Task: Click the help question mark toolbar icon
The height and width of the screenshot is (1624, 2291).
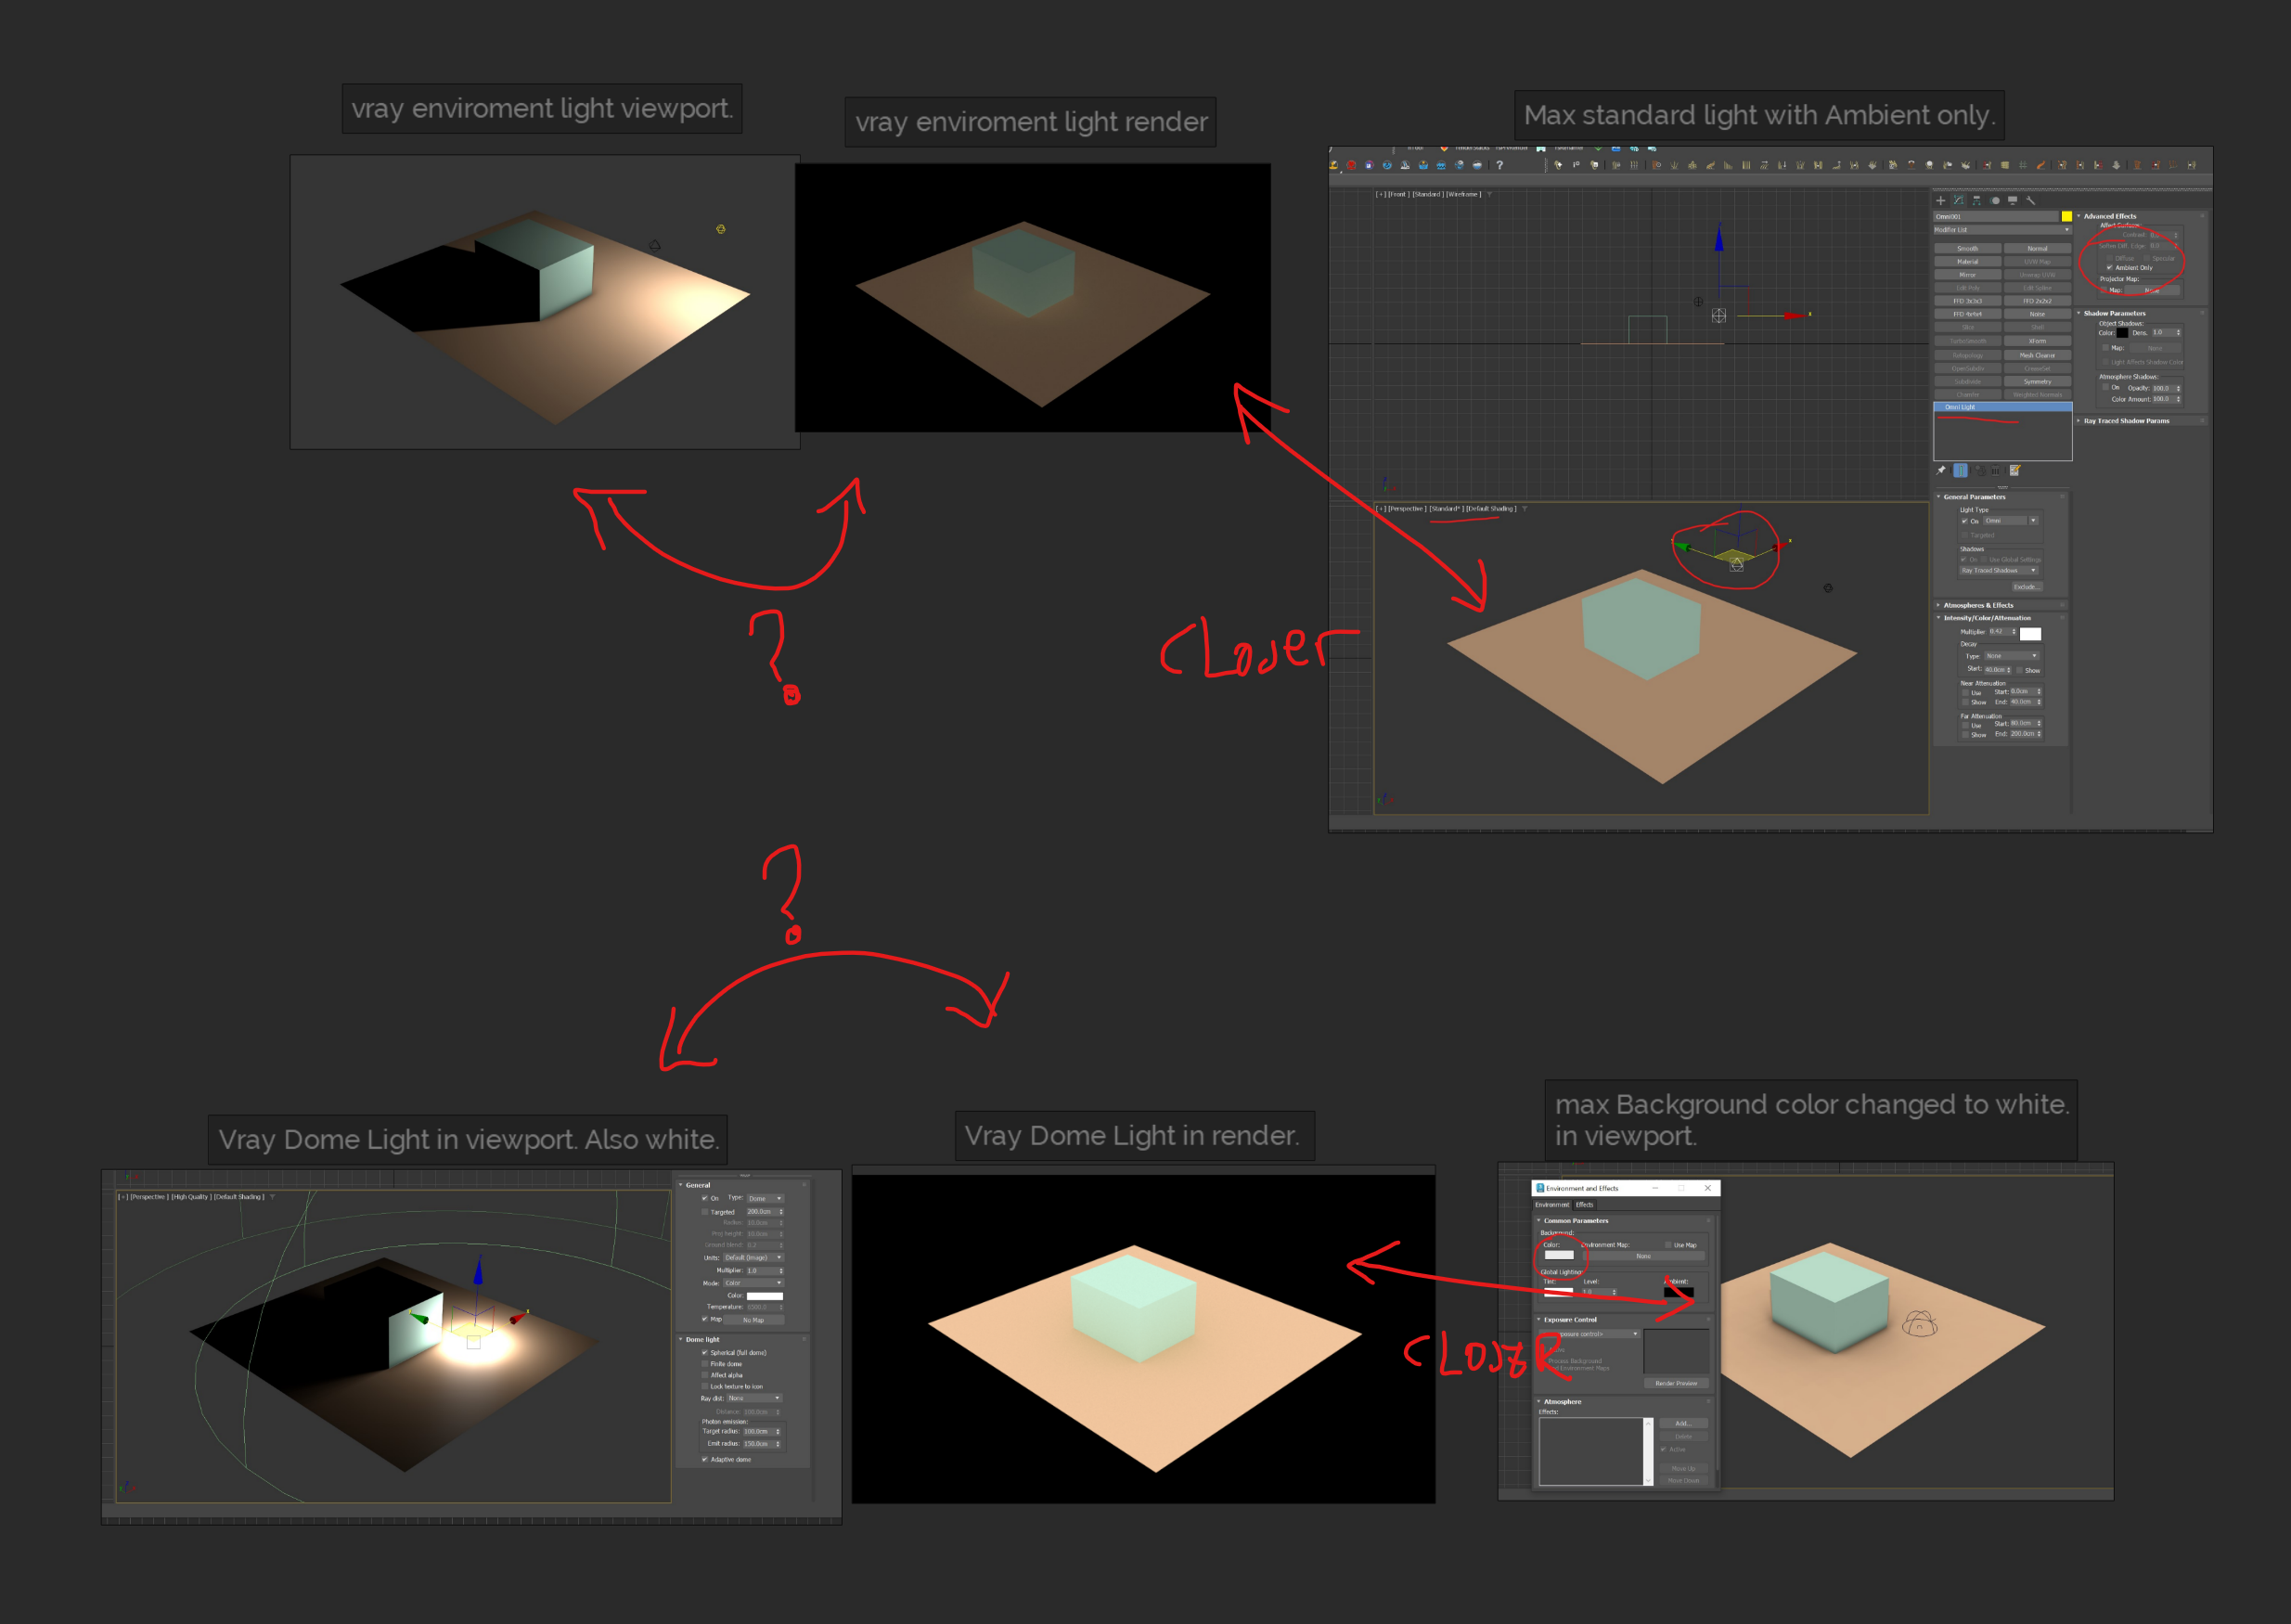Action: click(1499, 165)
